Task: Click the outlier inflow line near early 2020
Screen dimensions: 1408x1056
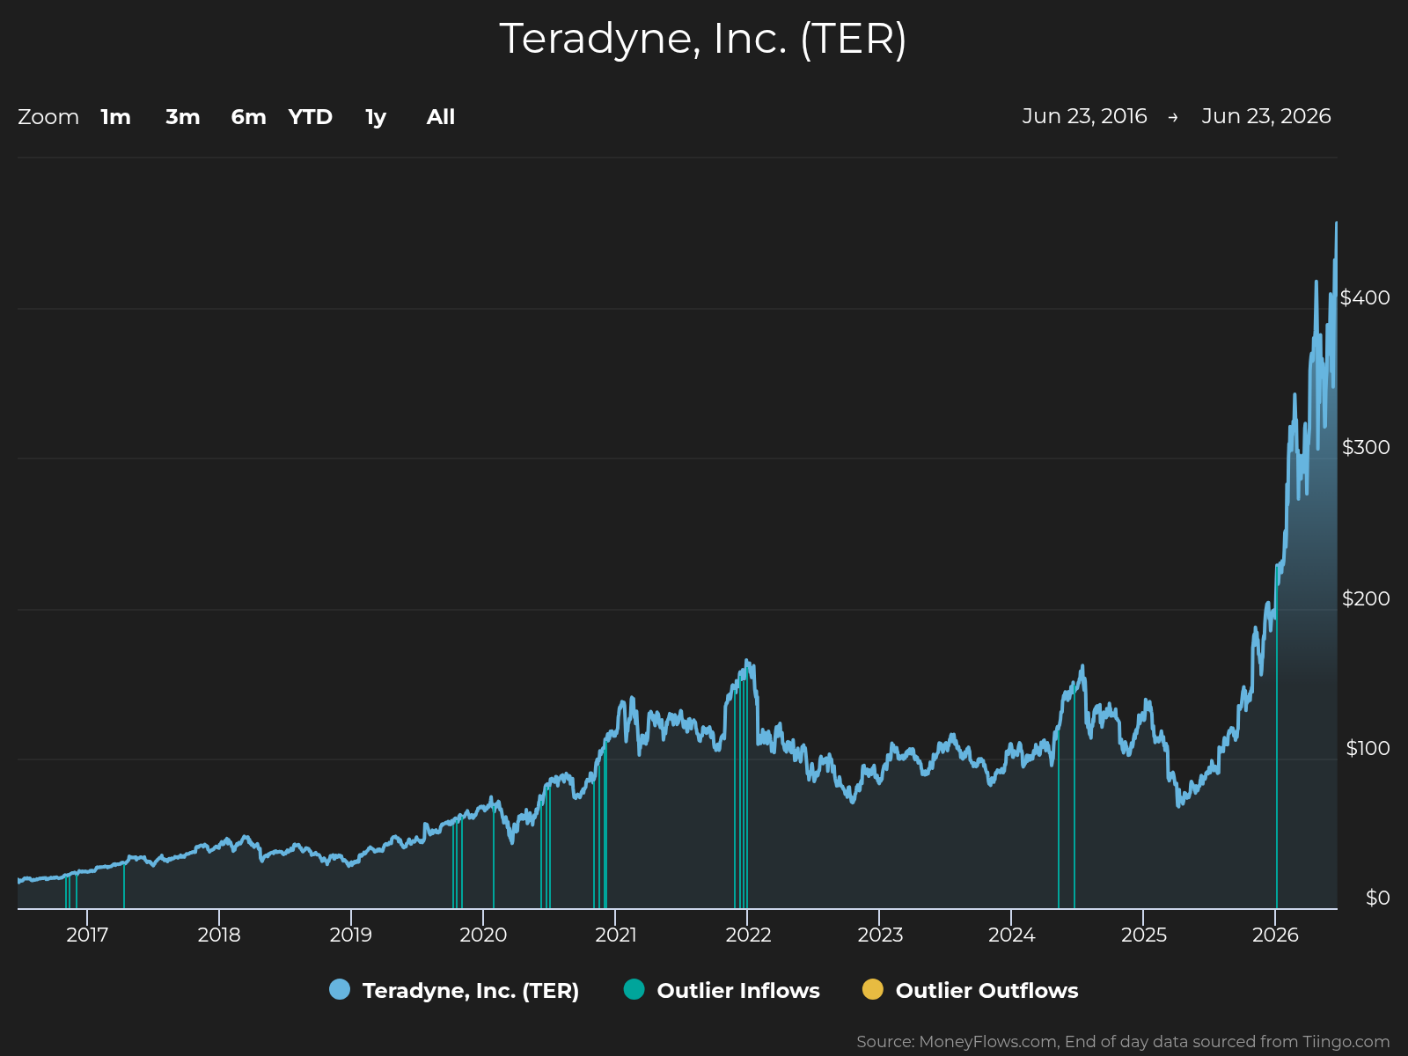Action: [494, 855]
